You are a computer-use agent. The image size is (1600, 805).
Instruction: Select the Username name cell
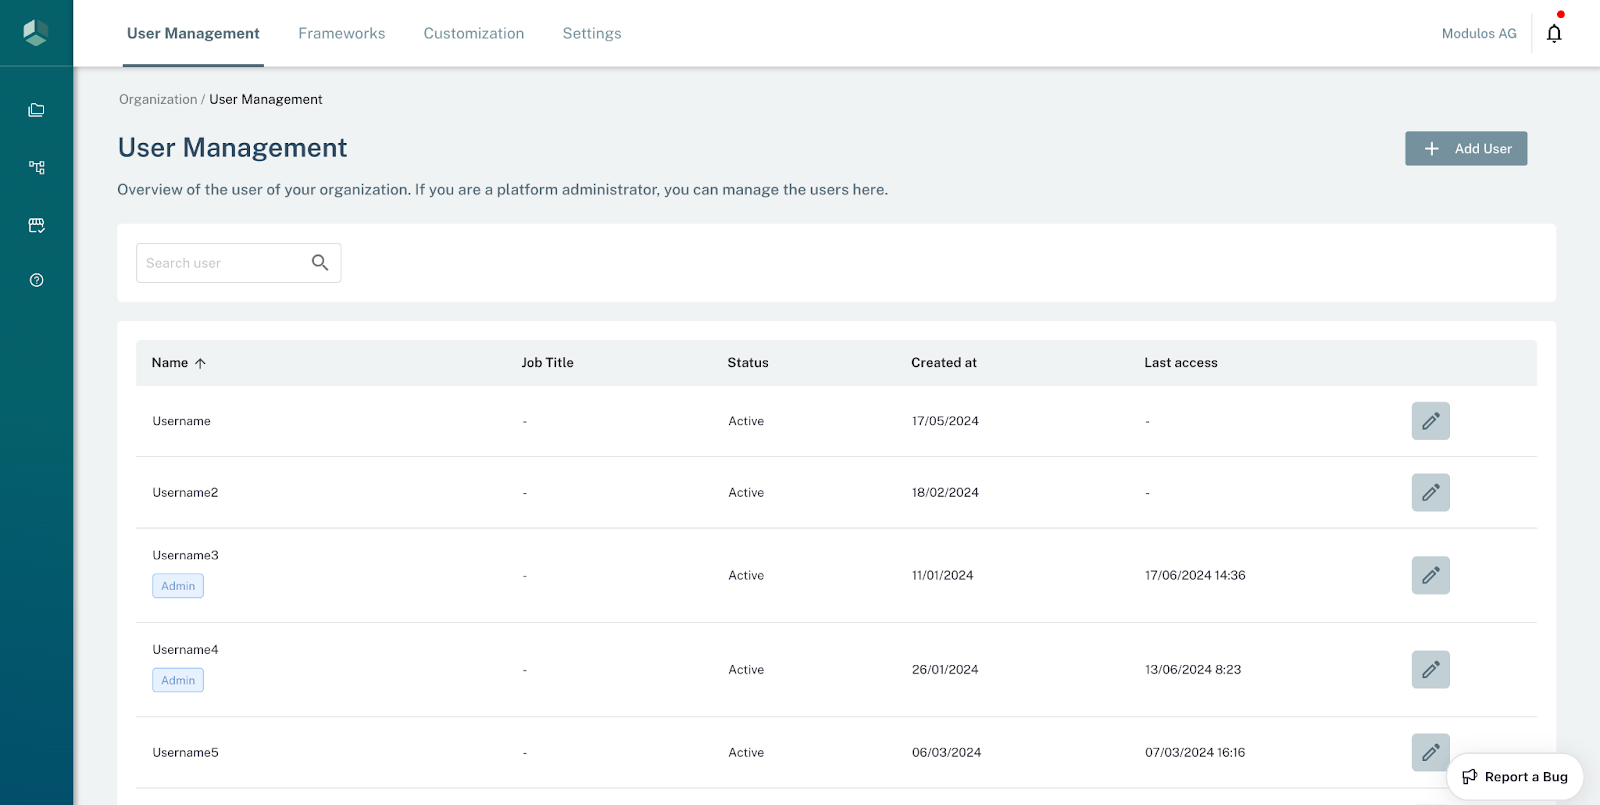pyautogui.click(x=181, y=421)
